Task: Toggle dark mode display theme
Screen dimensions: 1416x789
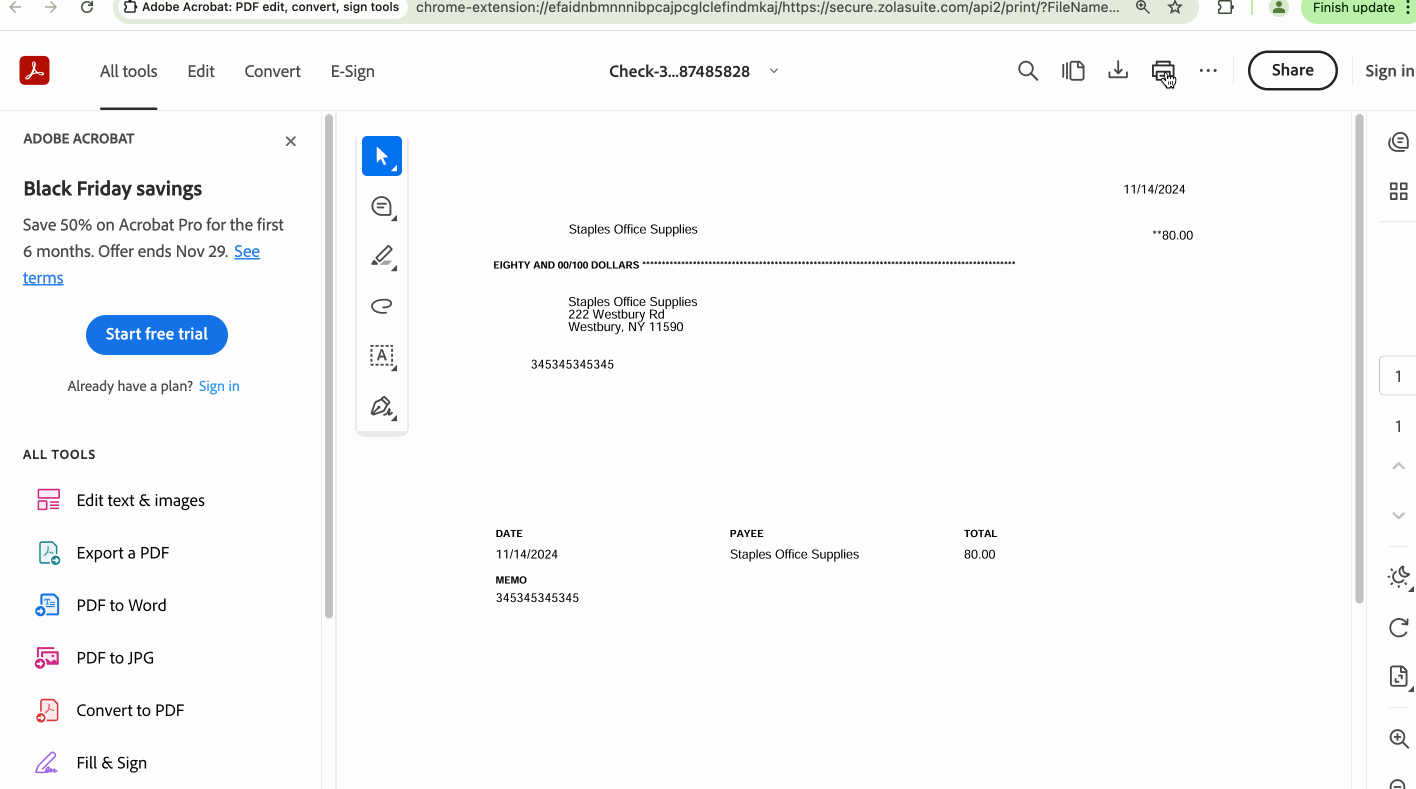Action: tap(1399, 577)
